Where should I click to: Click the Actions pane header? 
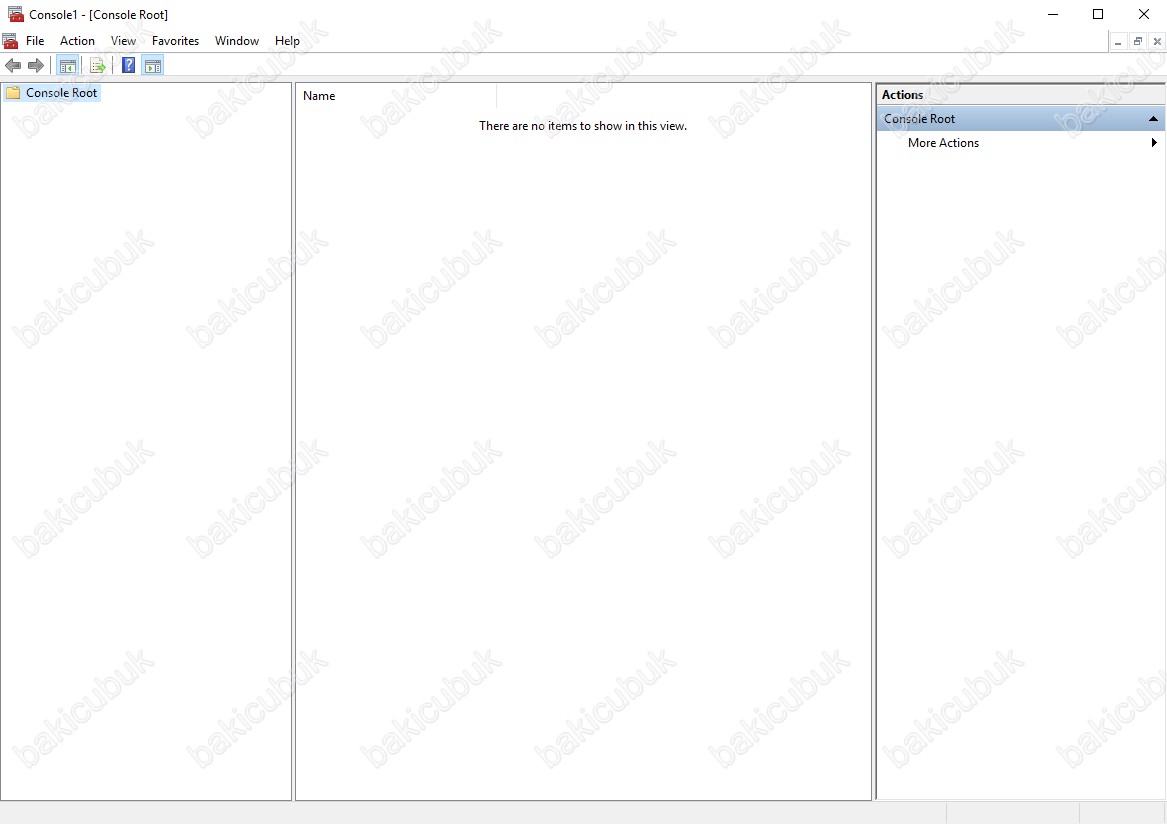(x=1020, y=95)
